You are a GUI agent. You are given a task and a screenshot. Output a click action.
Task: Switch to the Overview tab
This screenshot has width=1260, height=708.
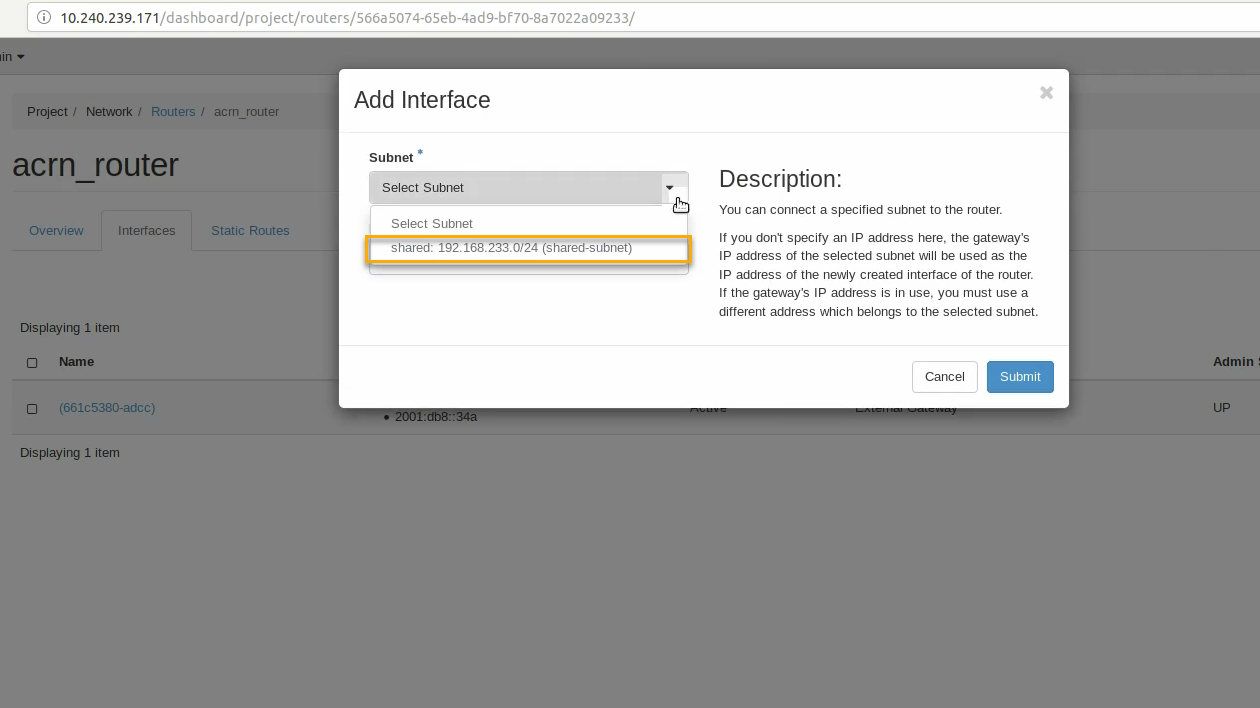[56, 231]
